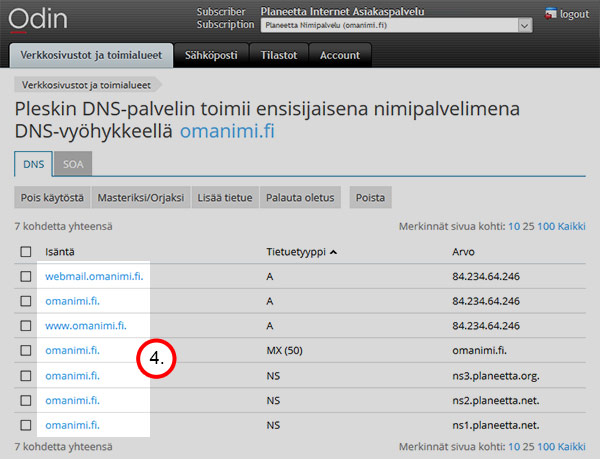Open the Account tab
The height and width of the screenshot is (459, 600).
[x=340, y=55]
